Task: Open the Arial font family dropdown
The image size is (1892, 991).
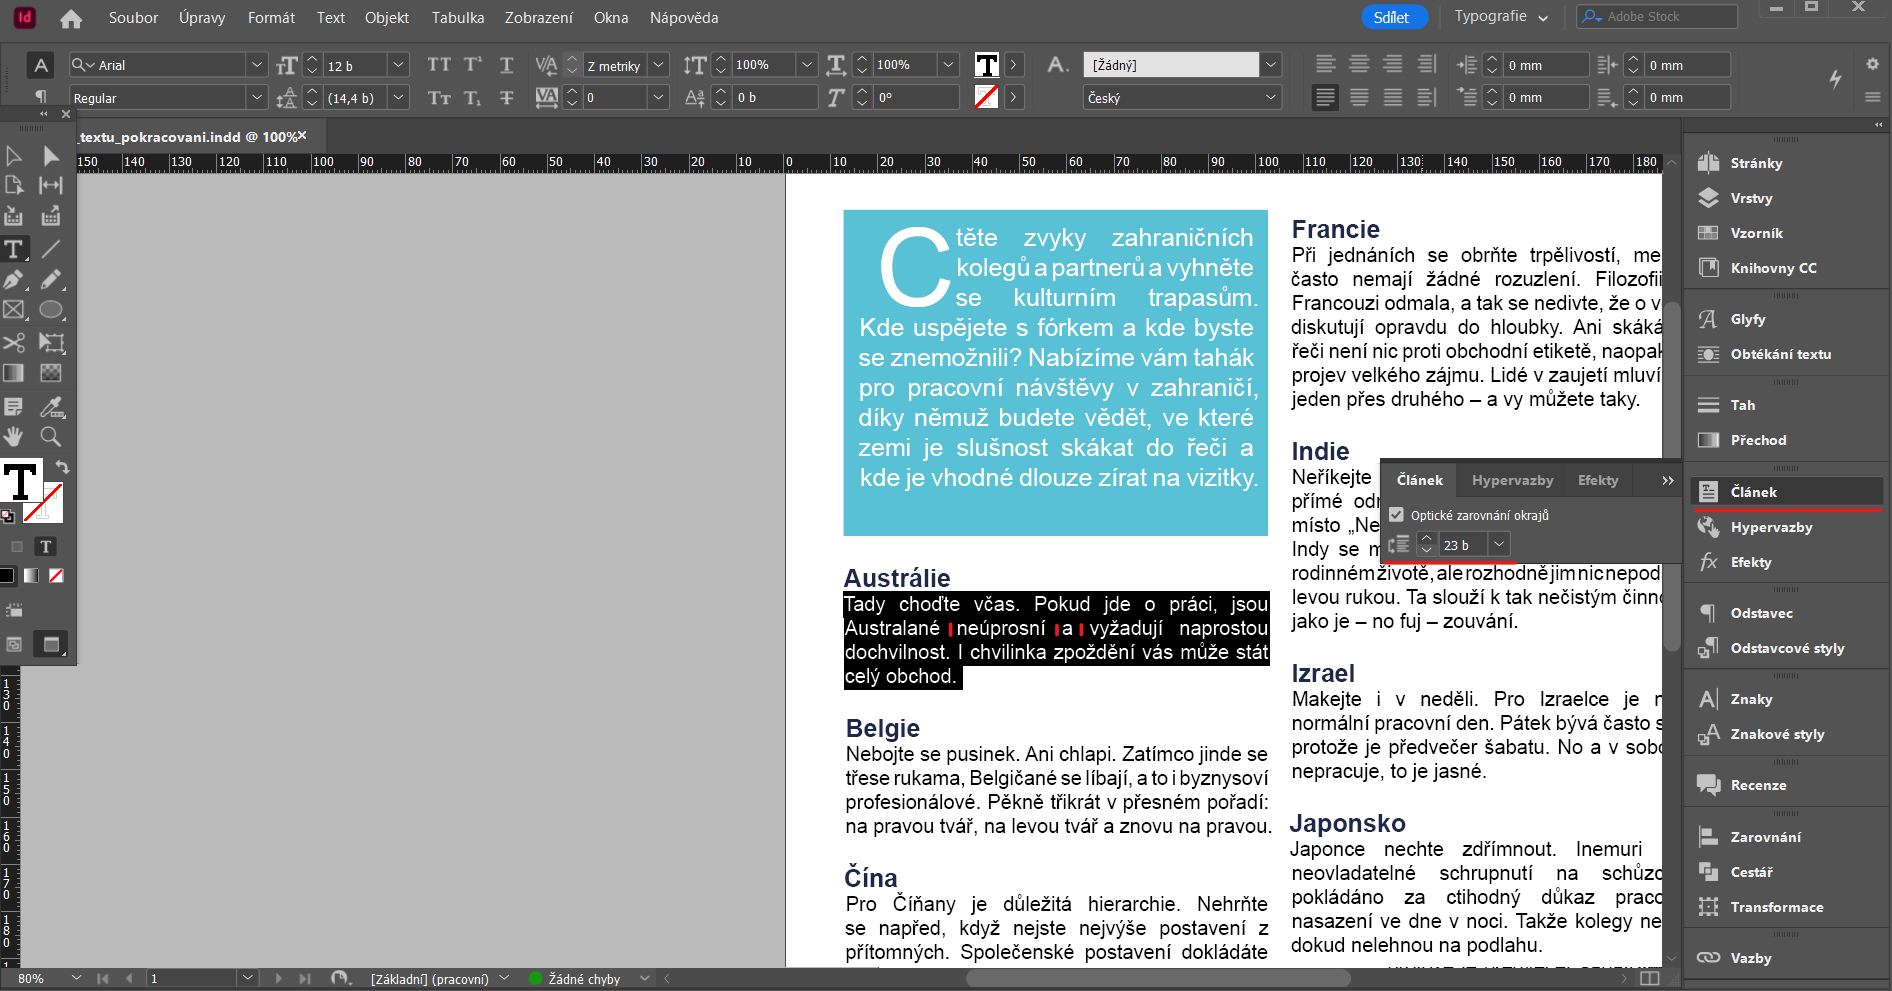Action: tap(258, 64)
